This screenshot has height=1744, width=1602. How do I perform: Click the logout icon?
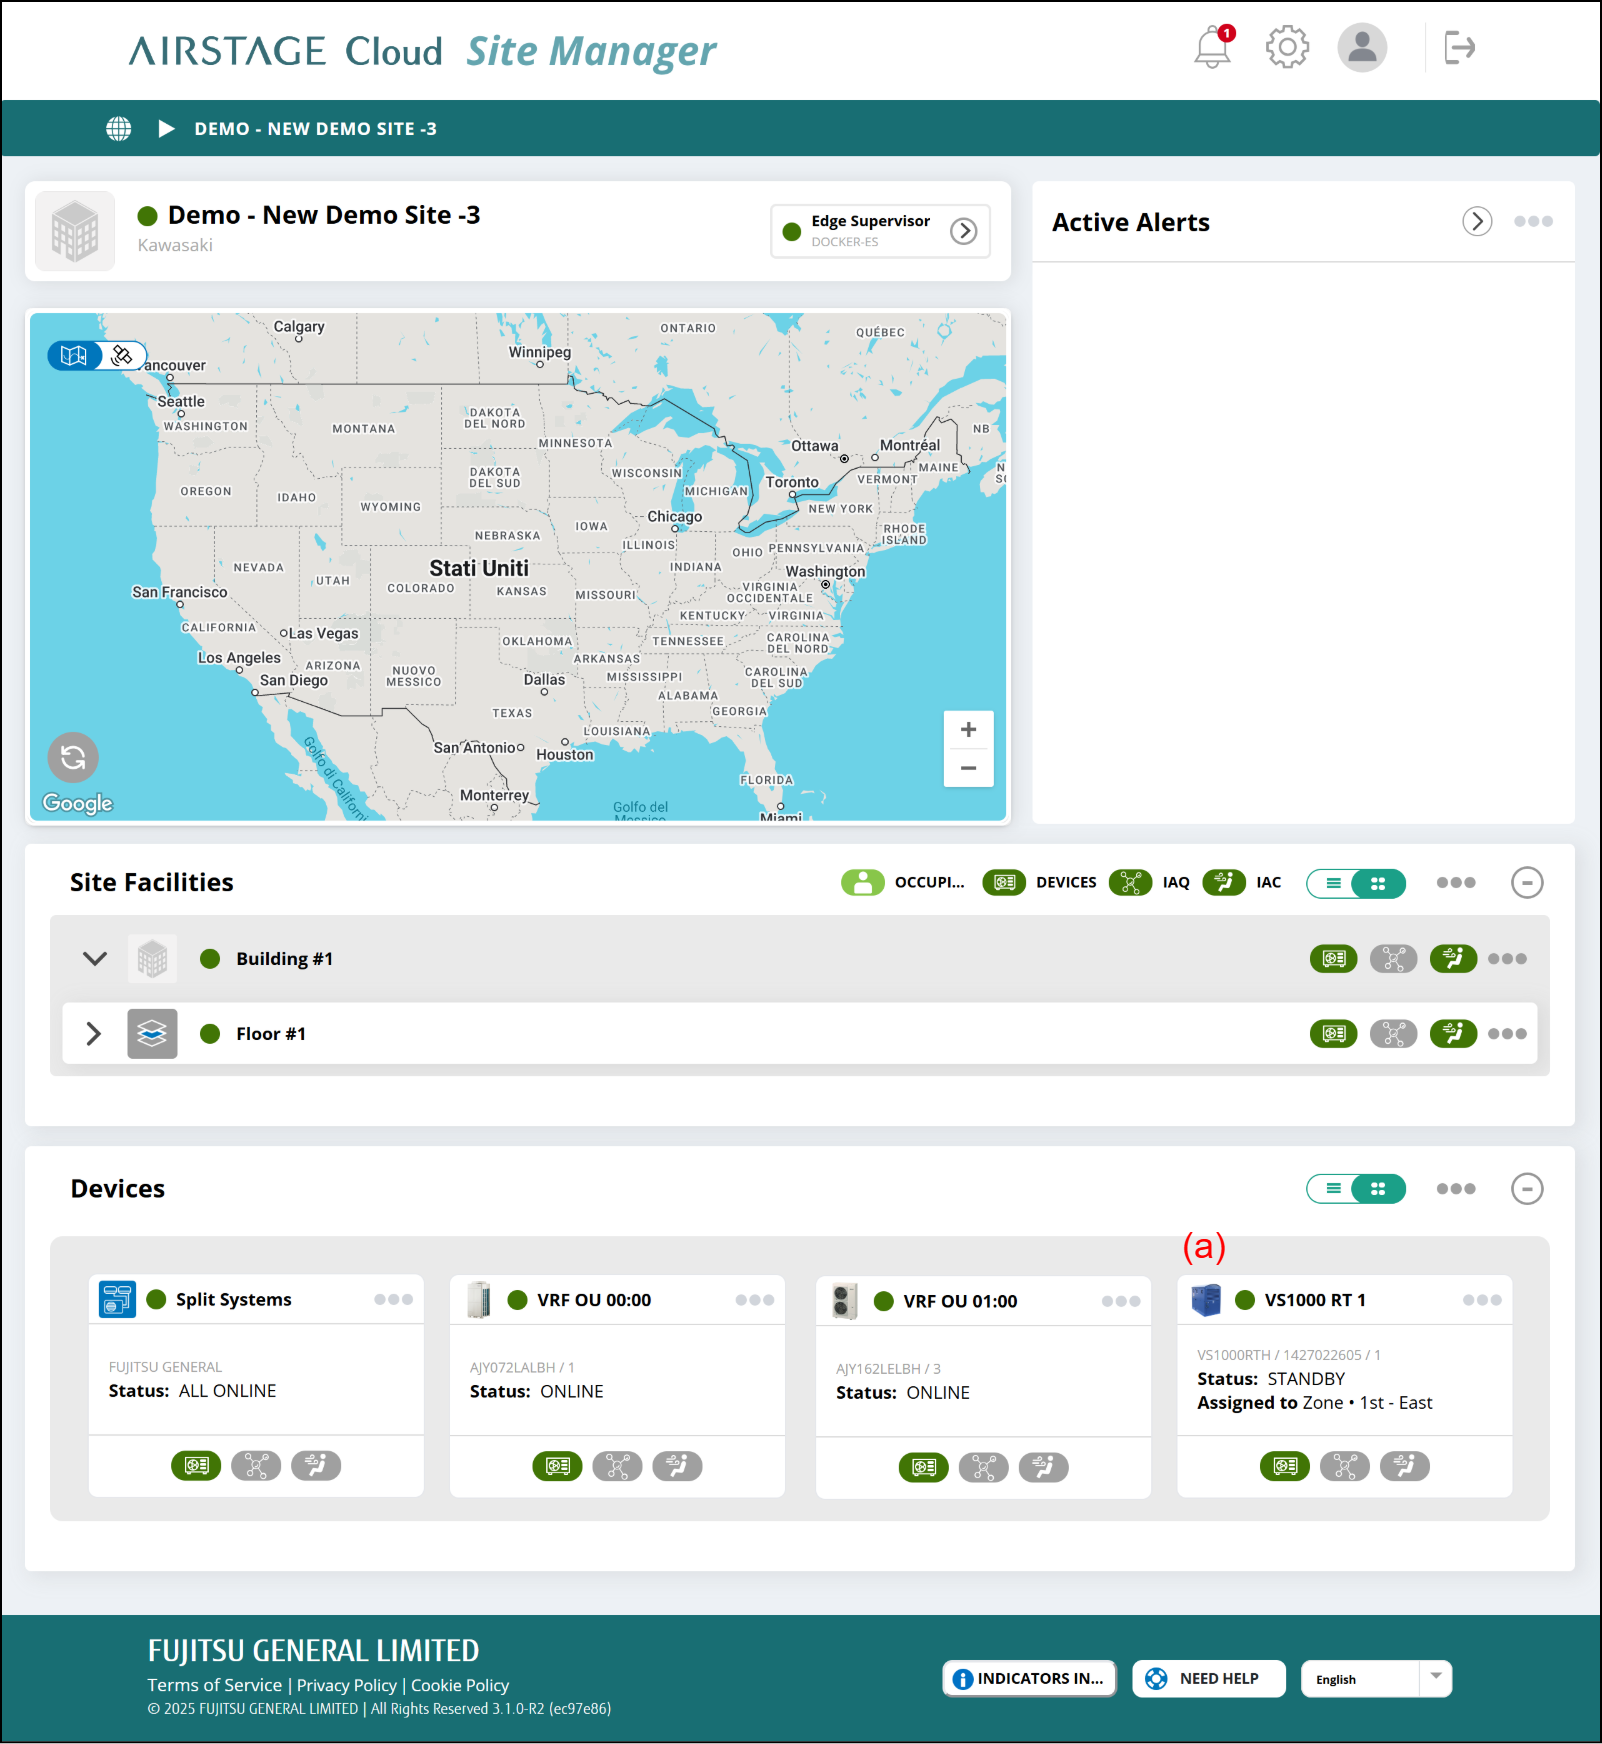click(x=1459, y=47)
